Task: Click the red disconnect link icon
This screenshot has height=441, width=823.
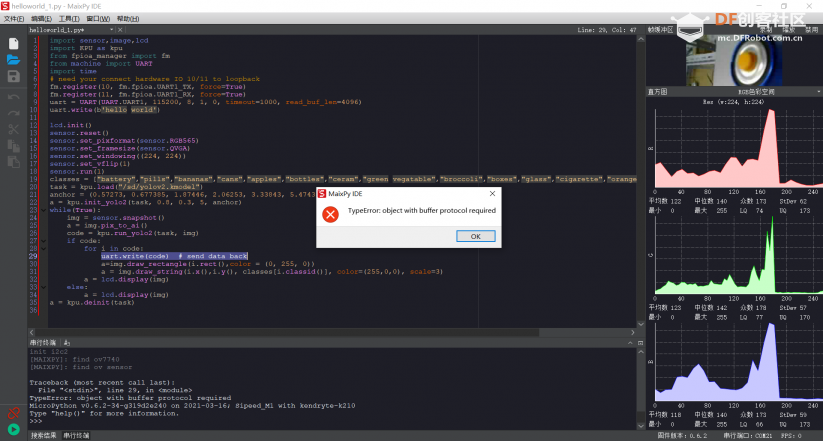Action: click(x=14, y=413)
